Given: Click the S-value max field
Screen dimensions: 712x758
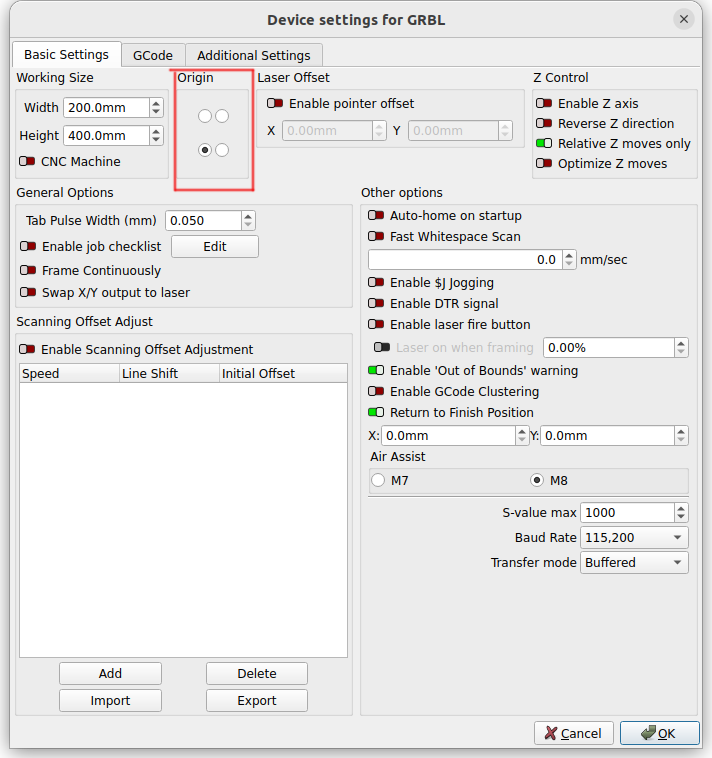Looking at the screenshot, I should (627, 512).
